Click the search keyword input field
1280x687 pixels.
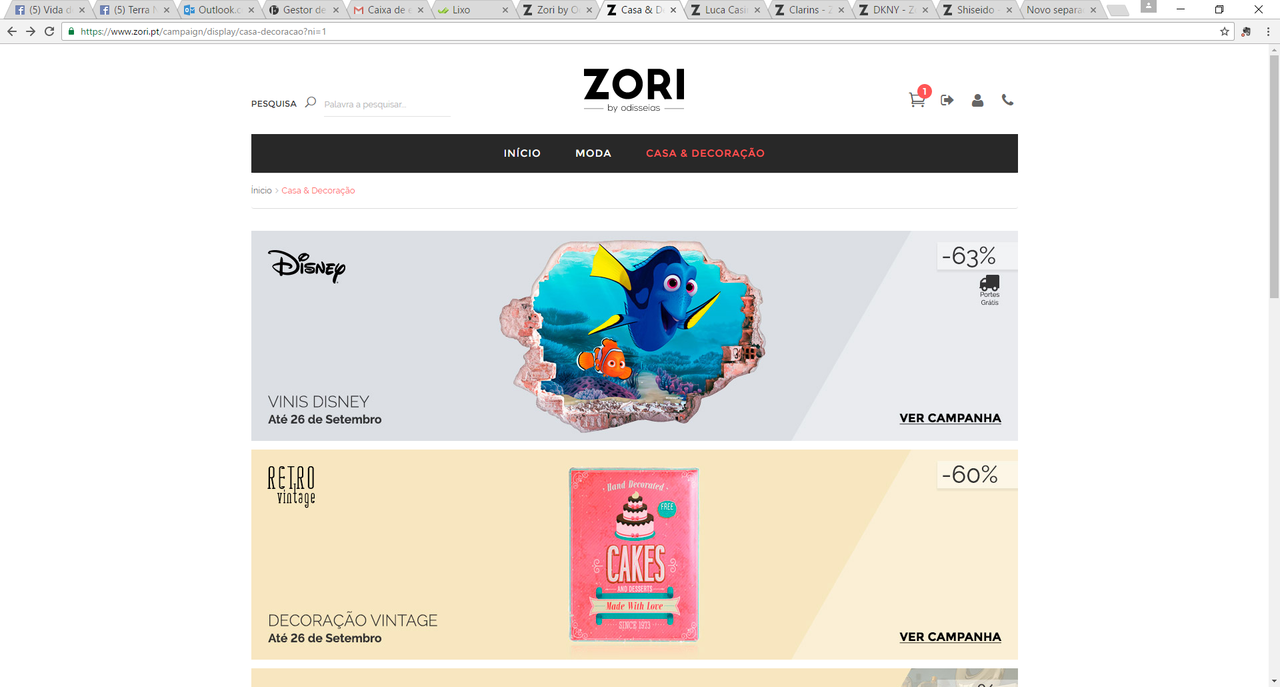[387, 104]
